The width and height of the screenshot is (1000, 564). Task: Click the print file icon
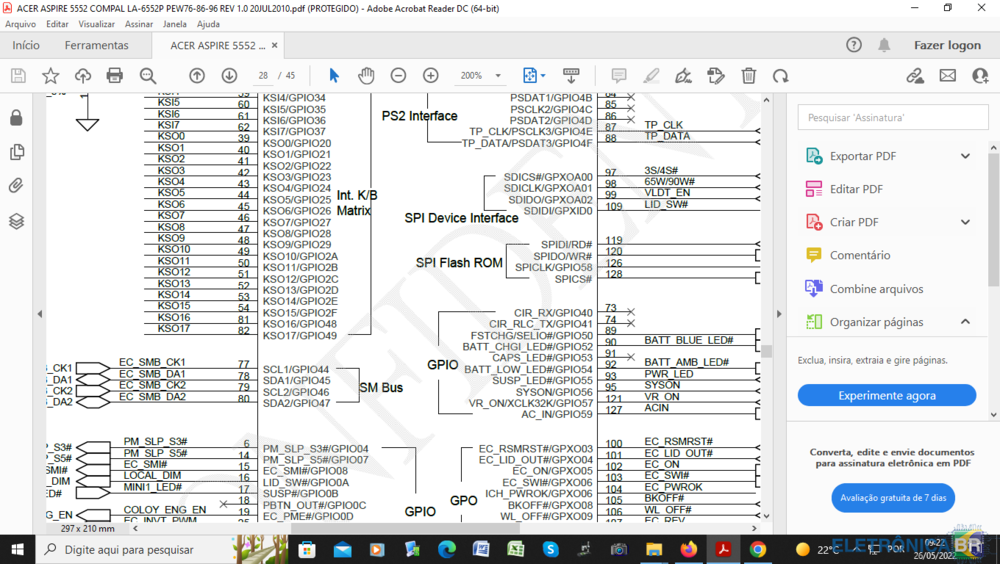[x=115, y=76]
